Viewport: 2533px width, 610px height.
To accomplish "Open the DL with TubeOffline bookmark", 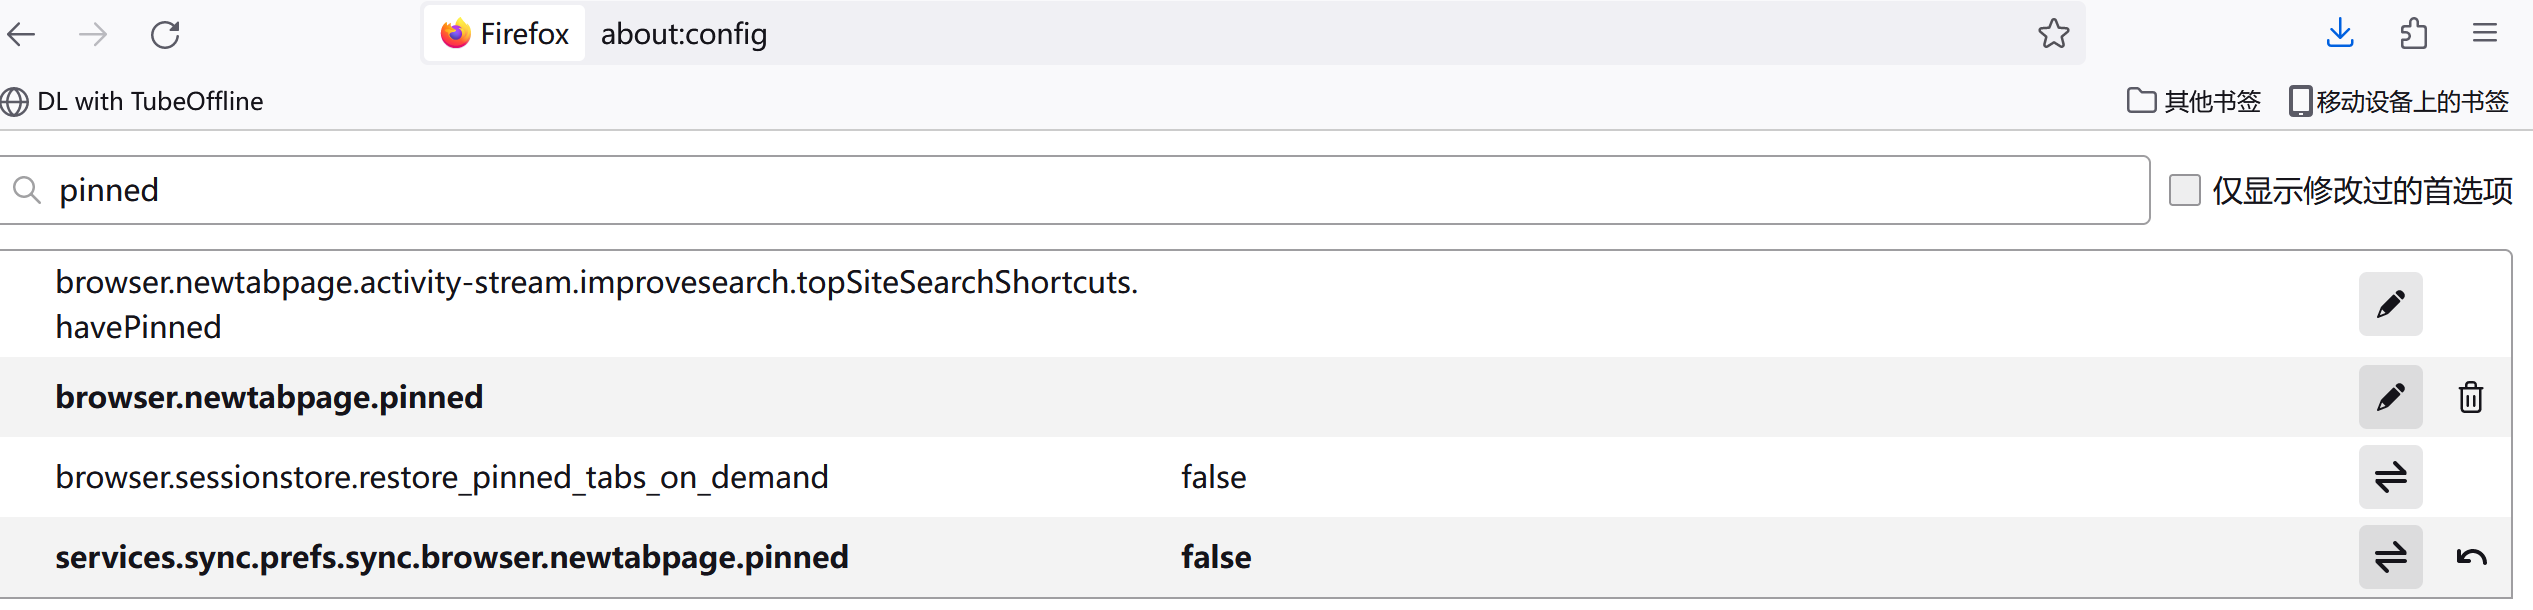I will 133,101.
